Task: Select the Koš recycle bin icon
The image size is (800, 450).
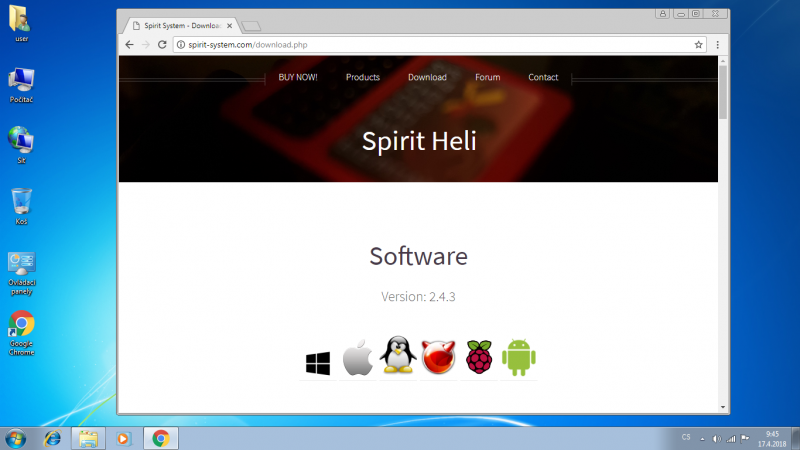Action: [x=21, y=207]
